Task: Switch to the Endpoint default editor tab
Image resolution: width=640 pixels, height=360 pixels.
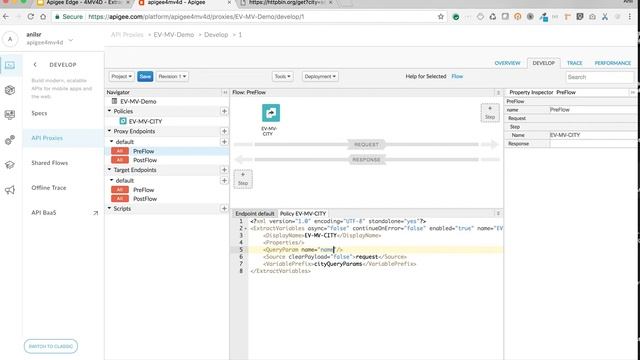Action: coord(255,213)
